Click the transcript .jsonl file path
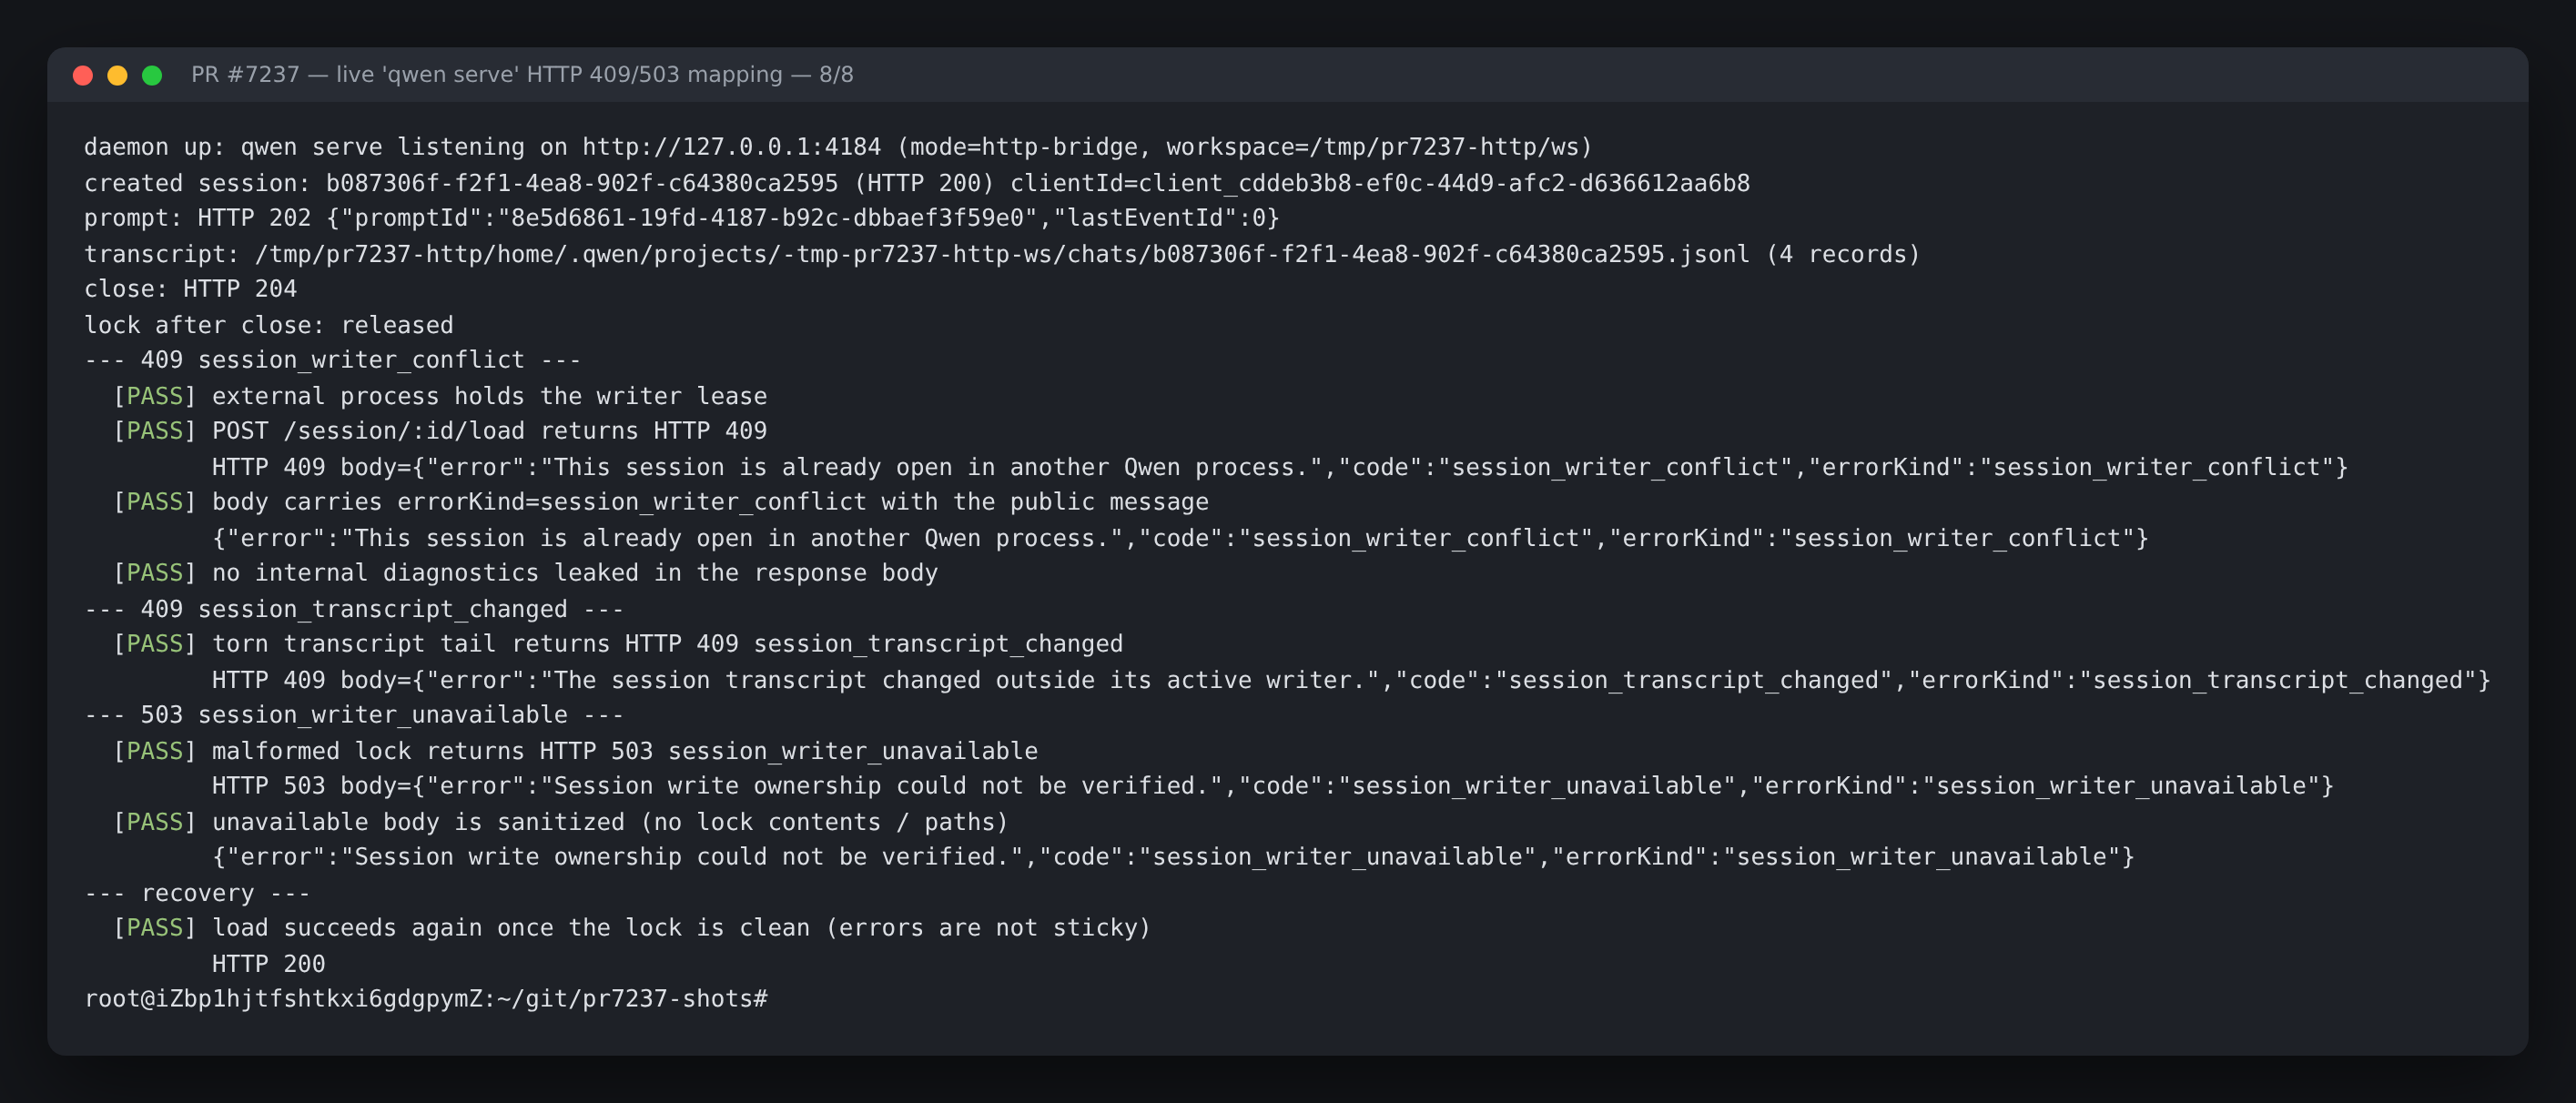Viewport: 2576px width, 1103px height. pos(1002,254)
